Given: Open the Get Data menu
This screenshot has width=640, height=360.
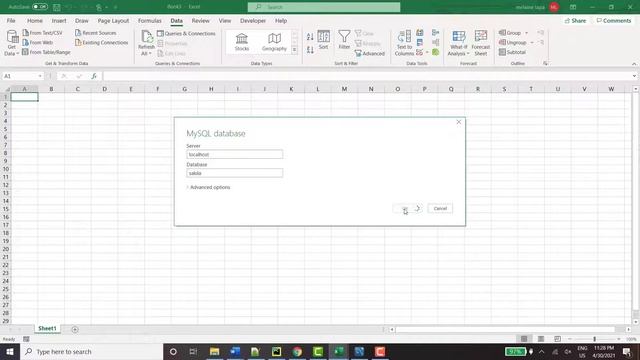Looking at the screenshot, I should click(x=11, y=43).
